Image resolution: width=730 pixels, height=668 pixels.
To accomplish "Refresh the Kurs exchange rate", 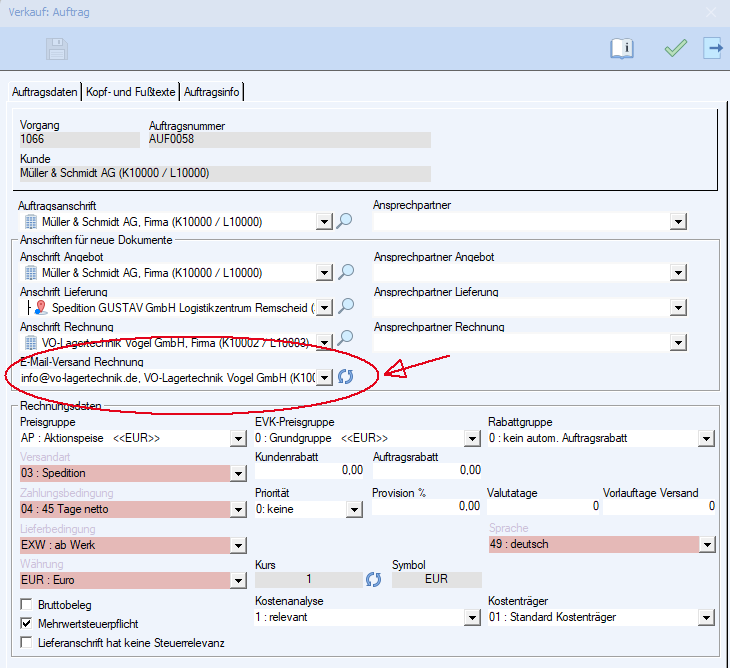I will (x=373, y=579).
